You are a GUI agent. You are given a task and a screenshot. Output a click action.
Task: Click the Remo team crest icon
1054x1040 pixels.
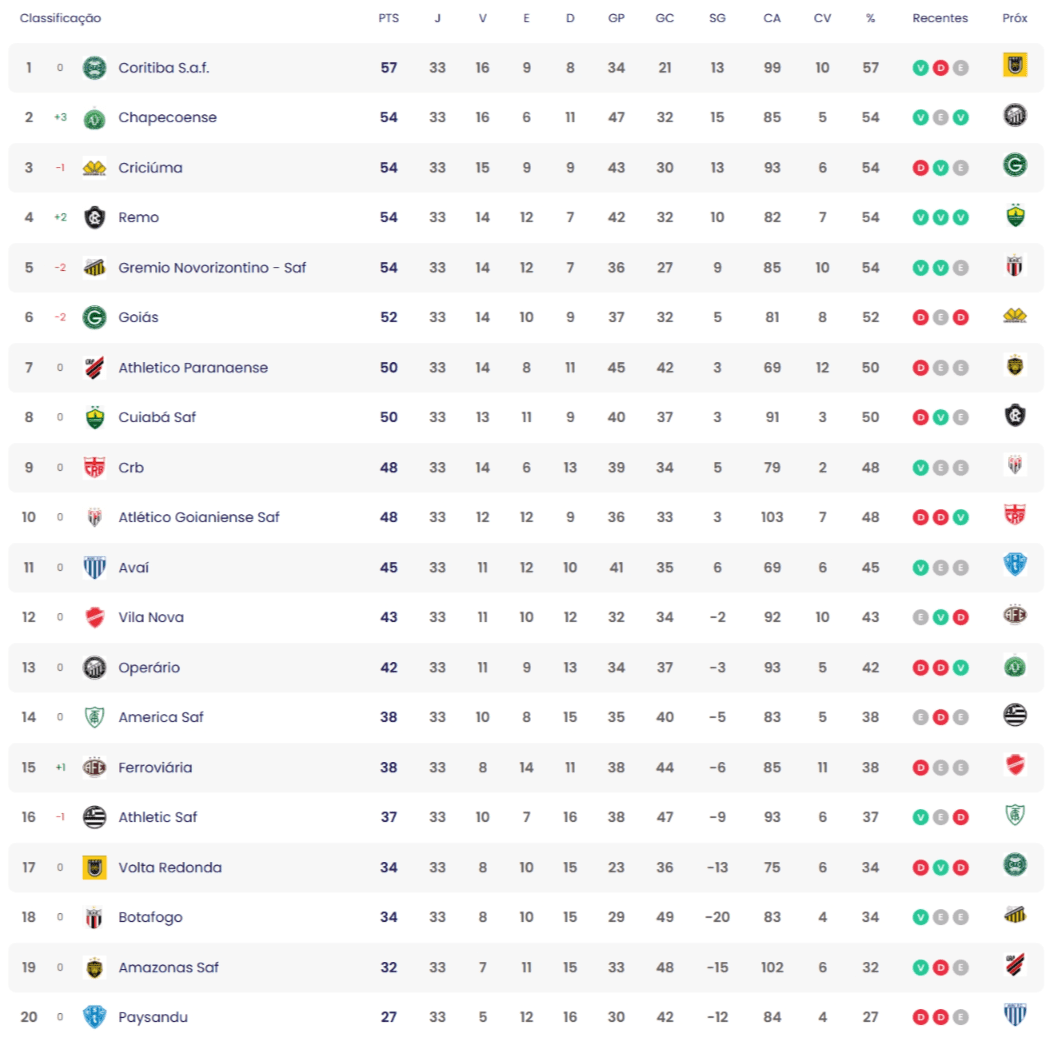94,218
